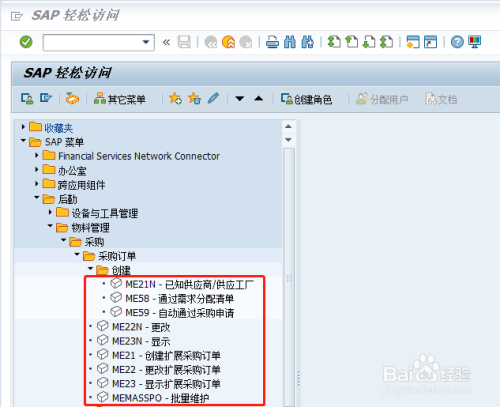Click the Save diskette icon
Viewport: 500px width, 407px height.
184,42
